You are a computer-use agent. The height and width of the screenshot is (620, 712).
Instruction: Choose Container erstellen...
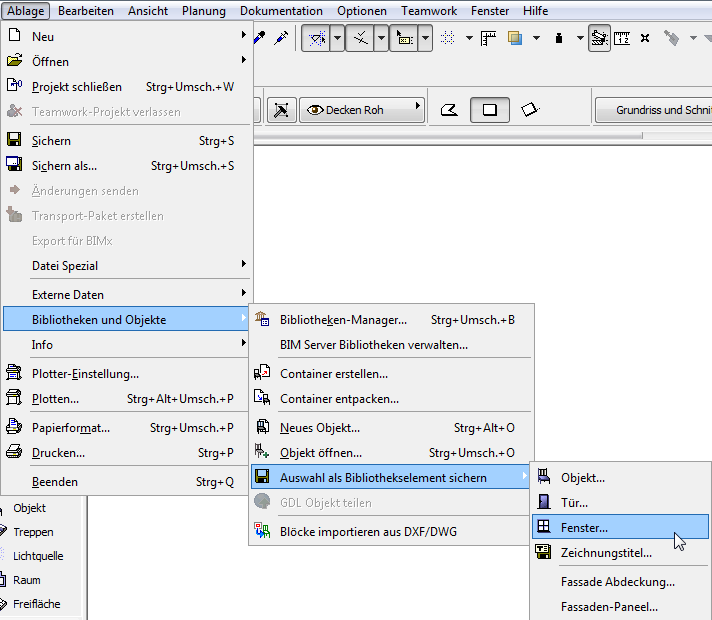tap(391, 374)
